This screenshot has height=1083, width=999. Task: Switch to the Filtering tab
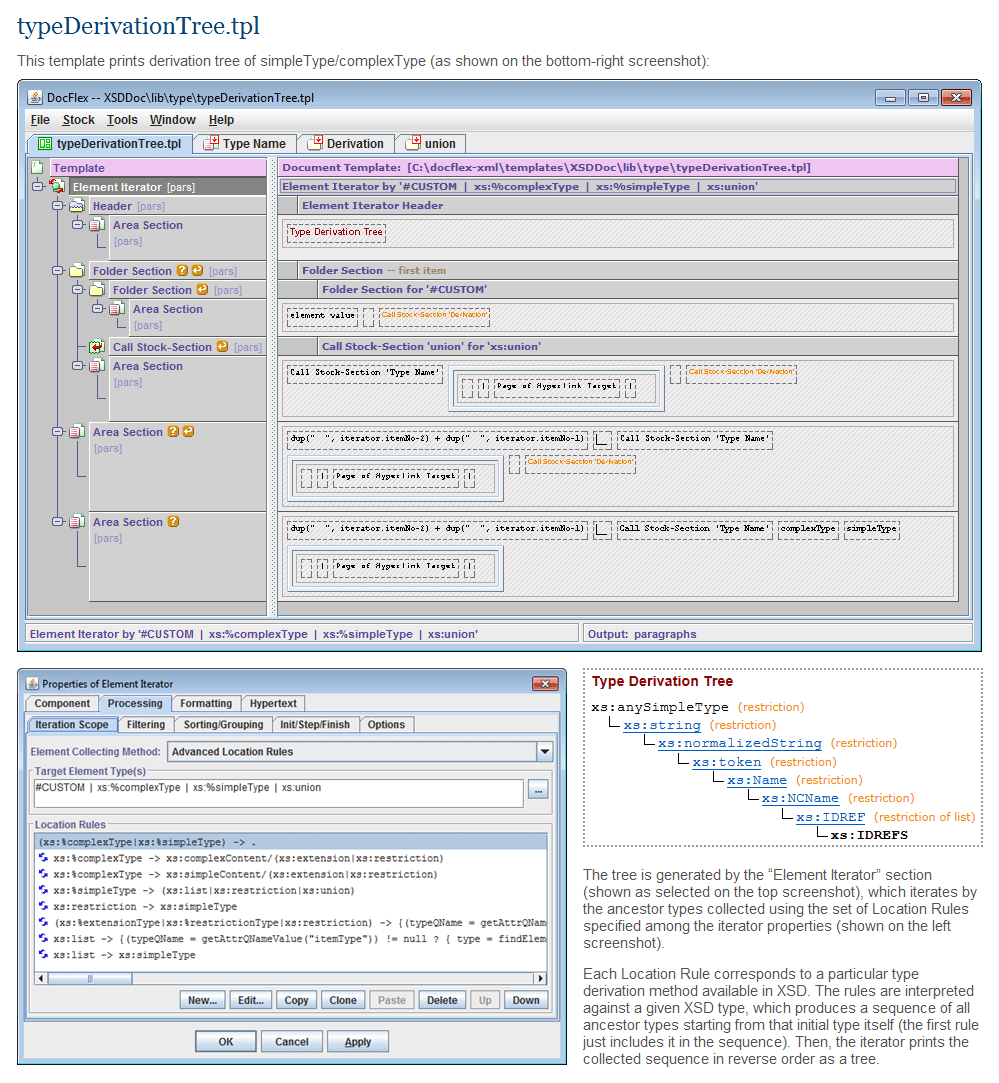[x=146, y=725]
